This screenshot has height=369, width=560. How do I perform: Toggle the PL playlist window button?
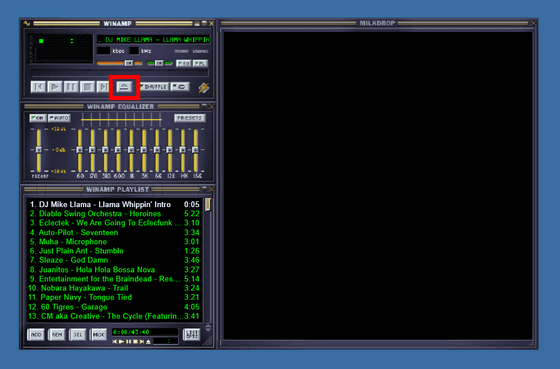tap(200, 64)
